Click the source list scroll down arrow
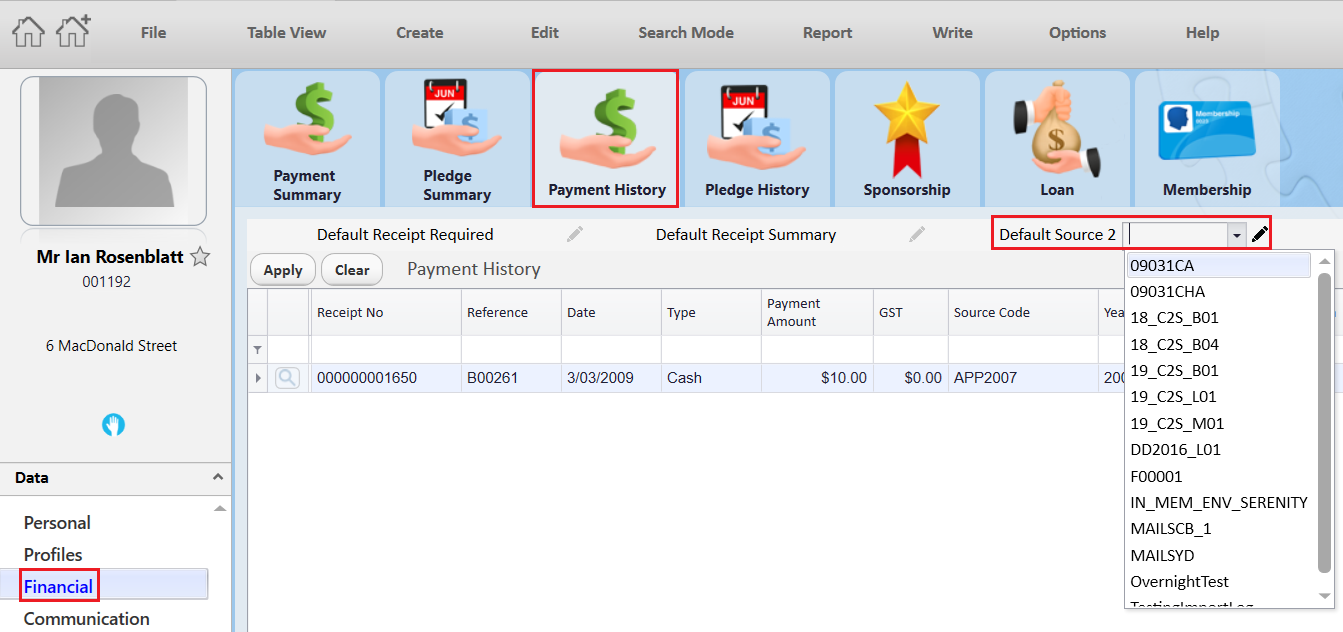The height and width of the screenshot is (632, 1343). (1325, 595)
